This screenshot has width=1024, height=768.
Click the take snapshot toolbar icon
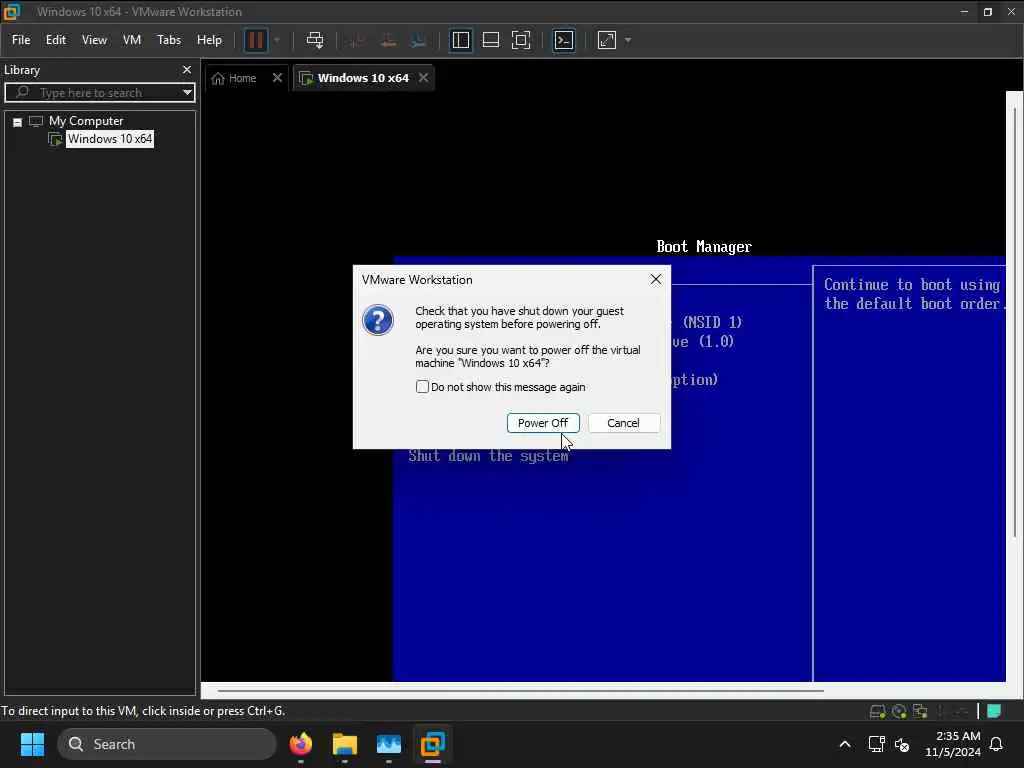point(356,40)
